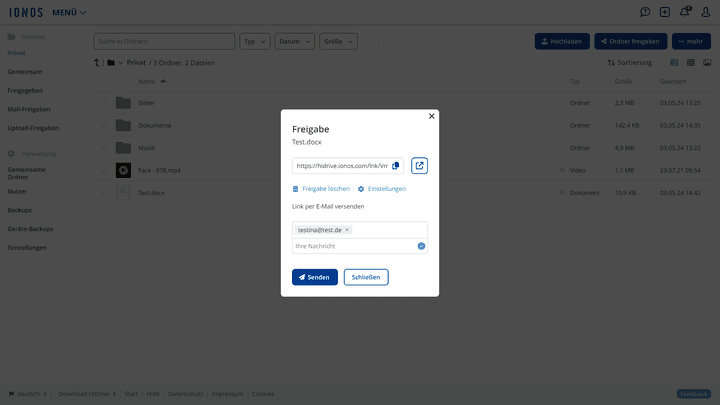Viewport: 720px width, 405px height.
Task: Click the Musik folder icon
Action: [x=123, y=148]
